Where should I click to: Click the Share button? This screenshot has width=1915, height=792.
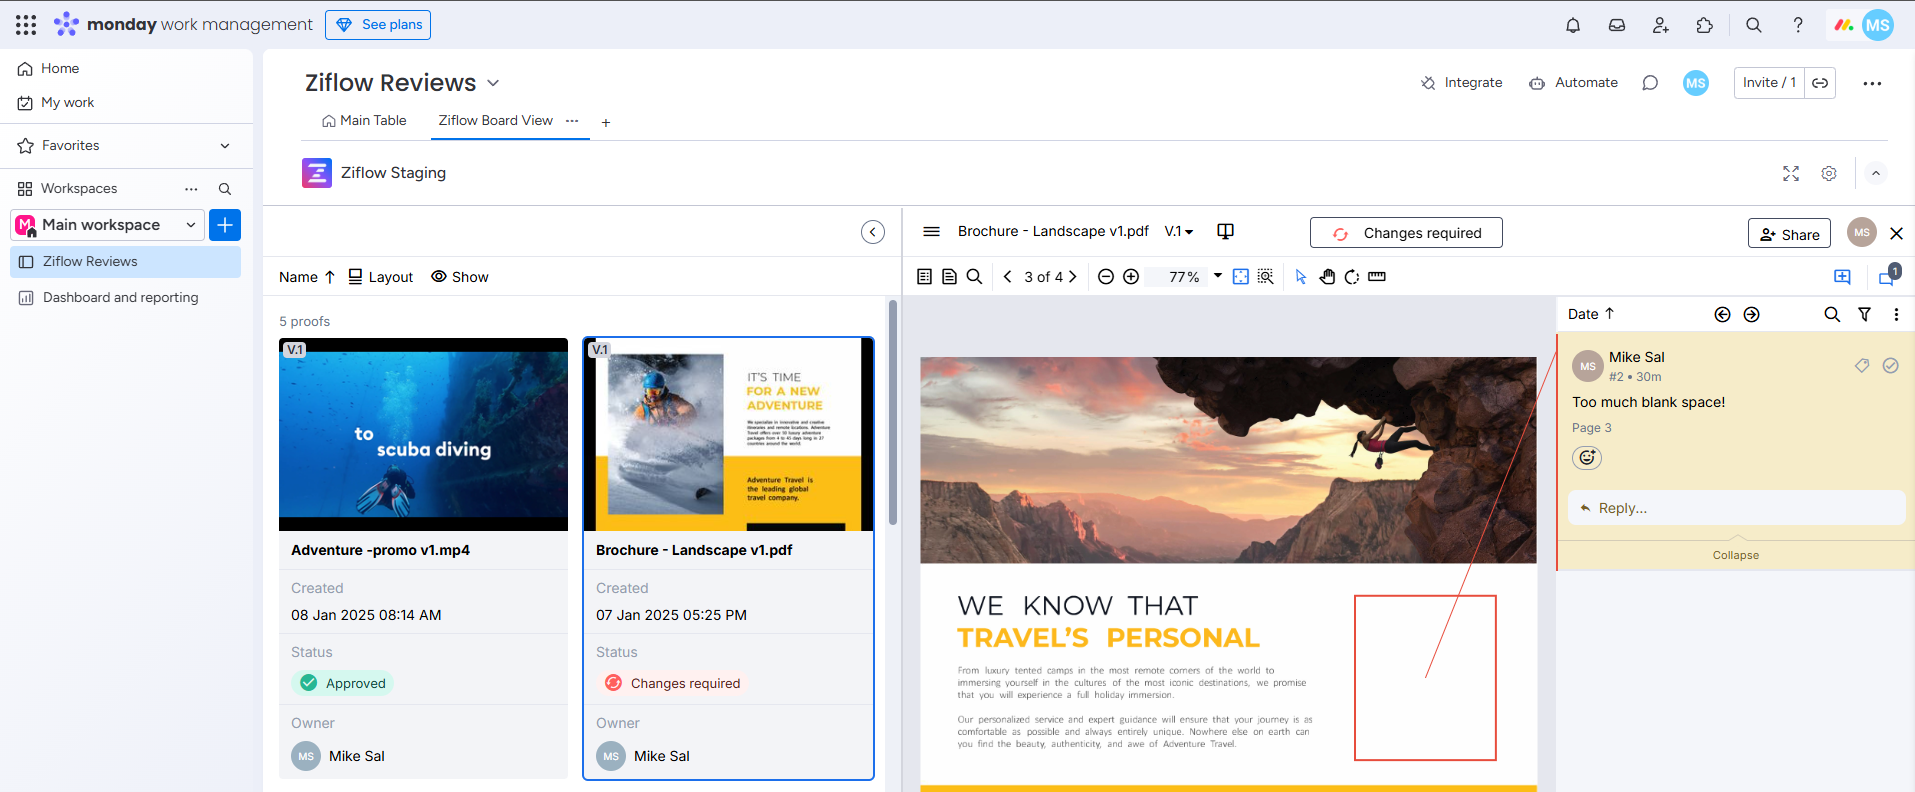coord(1789,234)
